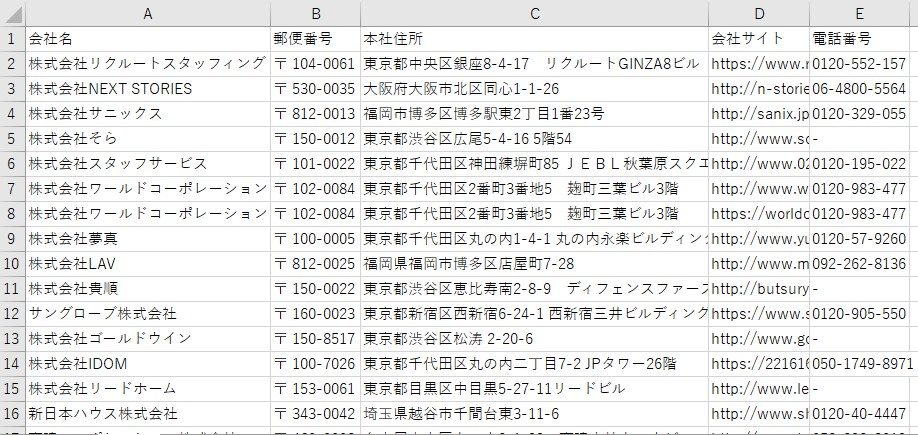Select phone number 0120-57-9260
Screen dimensions: 918x435
coord(859,239)
